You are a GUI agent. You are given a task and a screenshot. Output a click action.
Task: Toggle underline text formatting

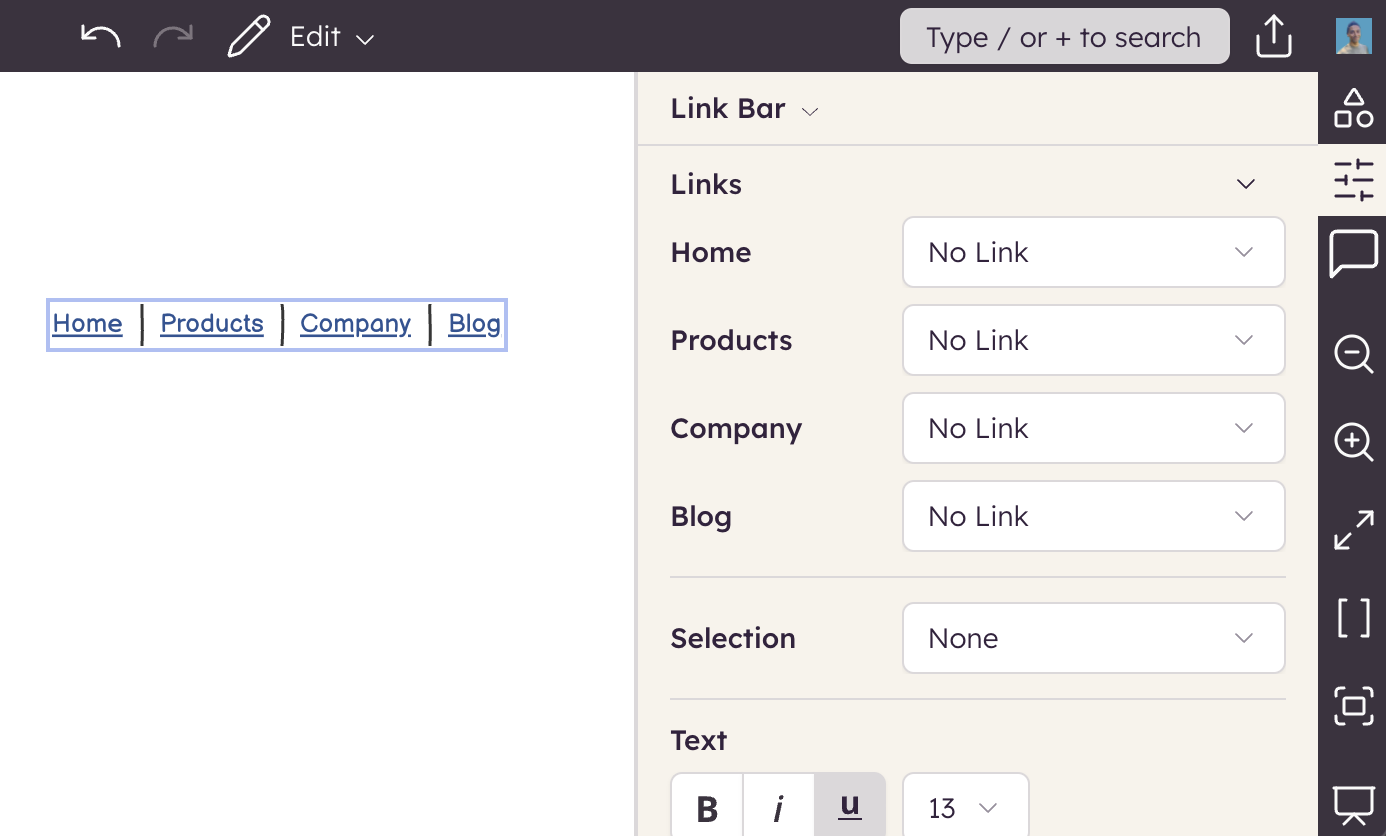[850, 806]
